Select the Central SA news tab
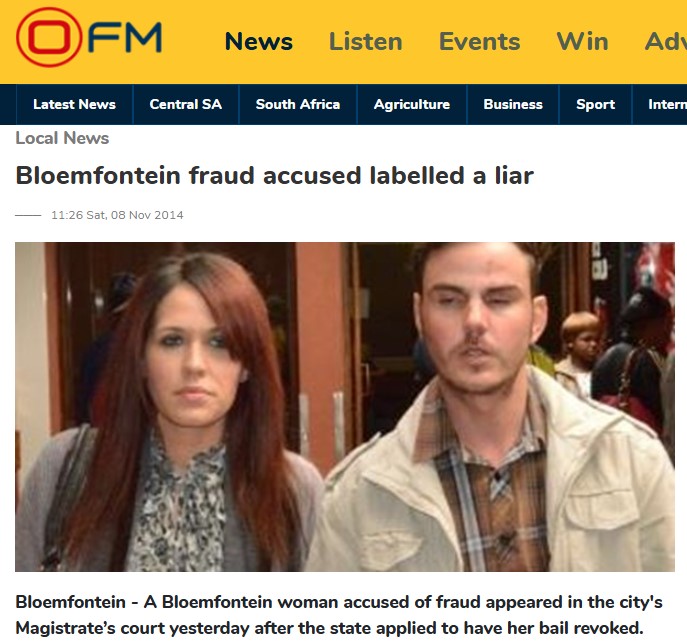 [x=186, y=104]
